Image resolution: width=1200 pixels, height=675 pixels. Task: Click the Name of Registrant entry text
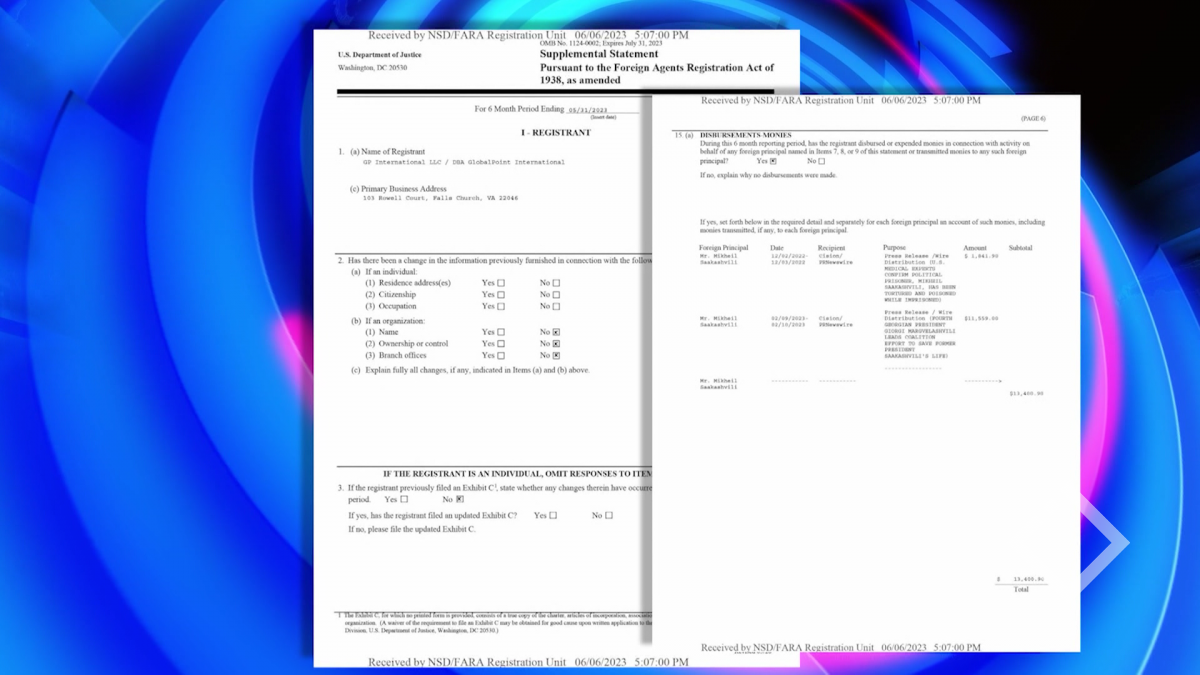point(463,162)
